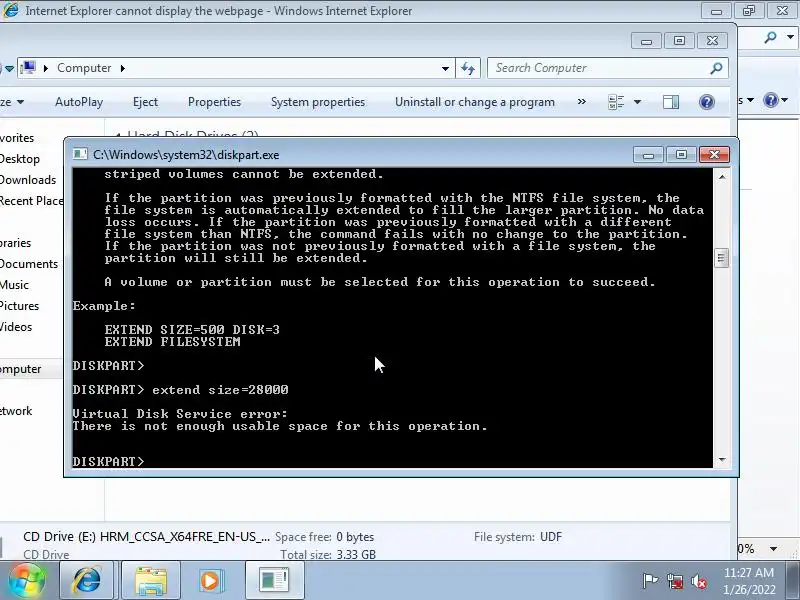The height and width of the screenshot is (600, 800).
Task: Close the Computer Explorer window
Action: pyautogui.click(x=712, y=41)
